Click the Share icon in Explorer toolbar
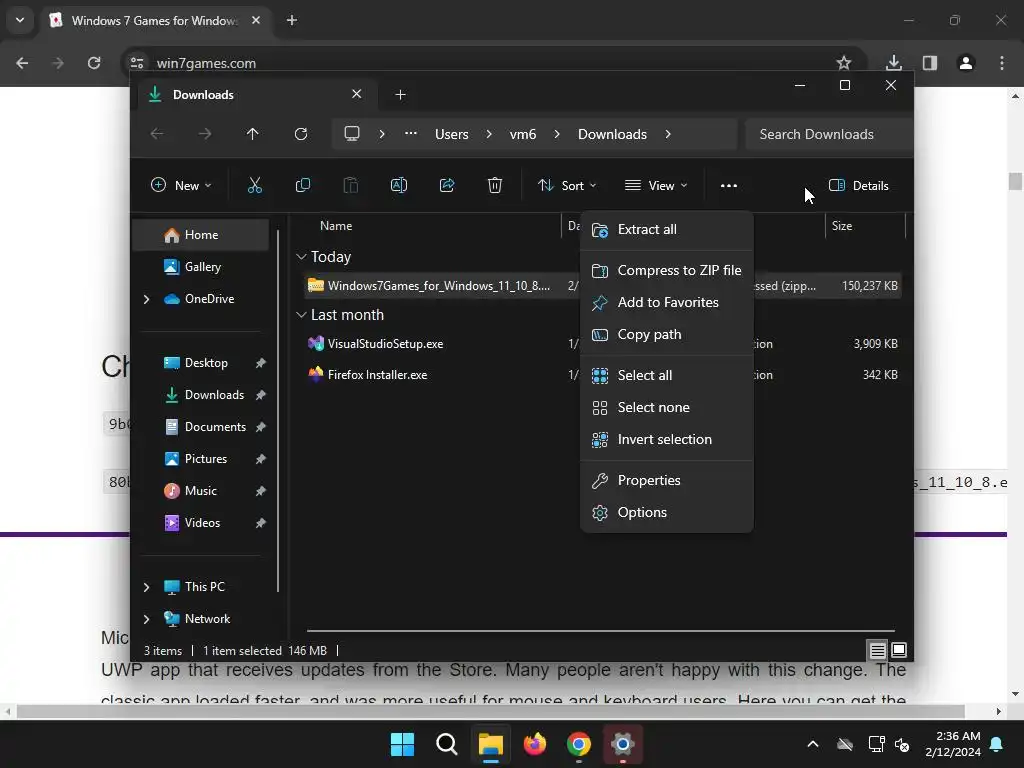 pyautogui.click(x=447, y=185)
